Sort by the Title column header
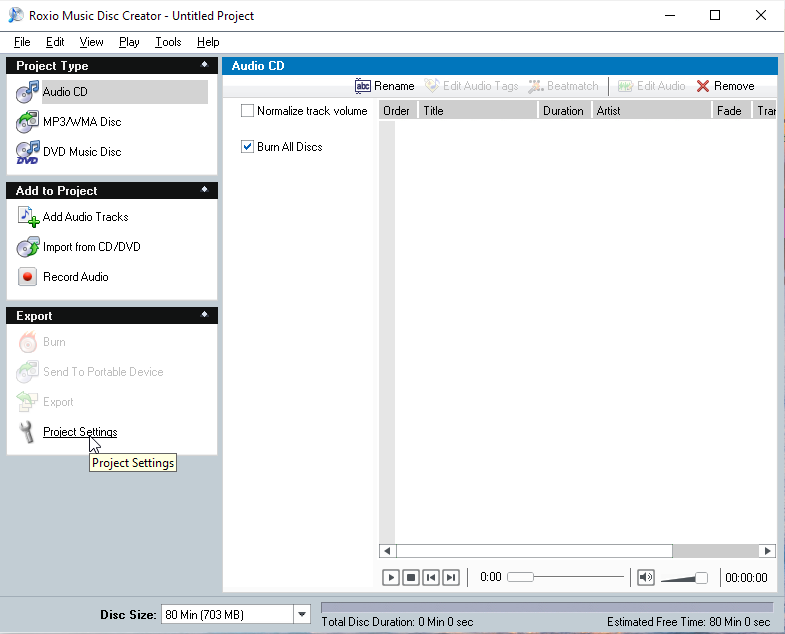The height and width of the screenshot is (634, 785). (x=479, y=111)
